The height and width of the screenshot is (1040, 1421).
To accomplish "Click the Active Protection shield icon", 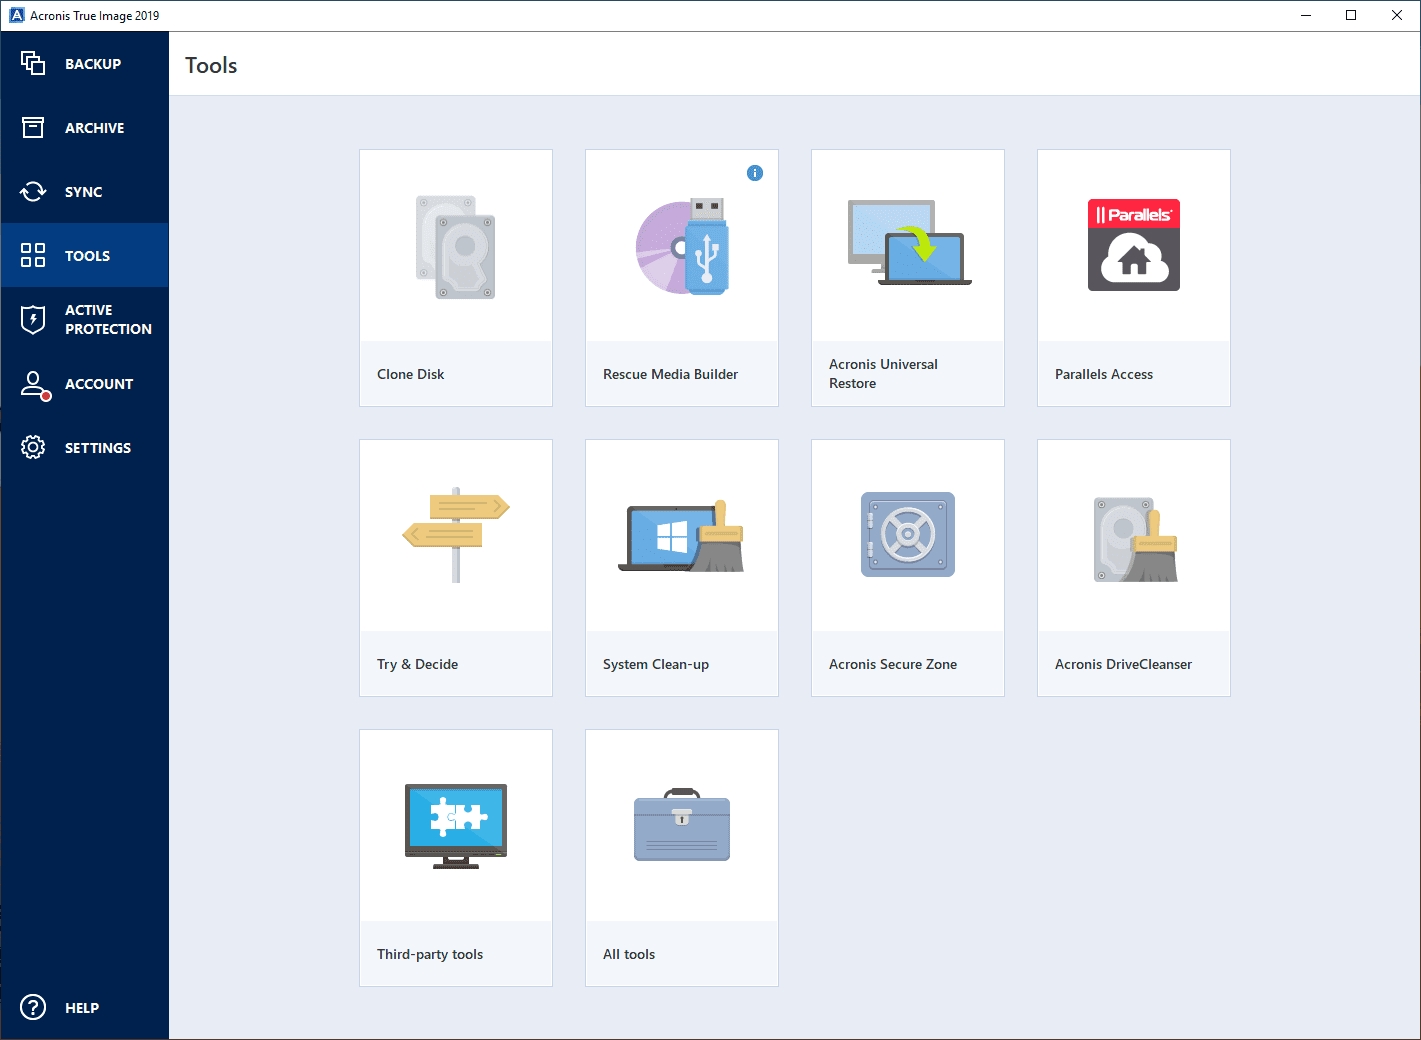I will pos(33,319).
